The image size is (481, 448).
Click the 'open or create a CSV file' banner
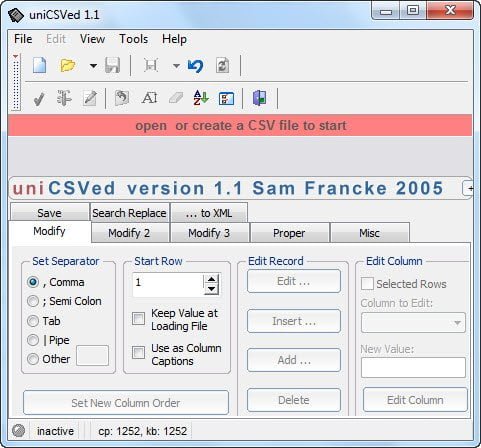(x=240, y=125)
